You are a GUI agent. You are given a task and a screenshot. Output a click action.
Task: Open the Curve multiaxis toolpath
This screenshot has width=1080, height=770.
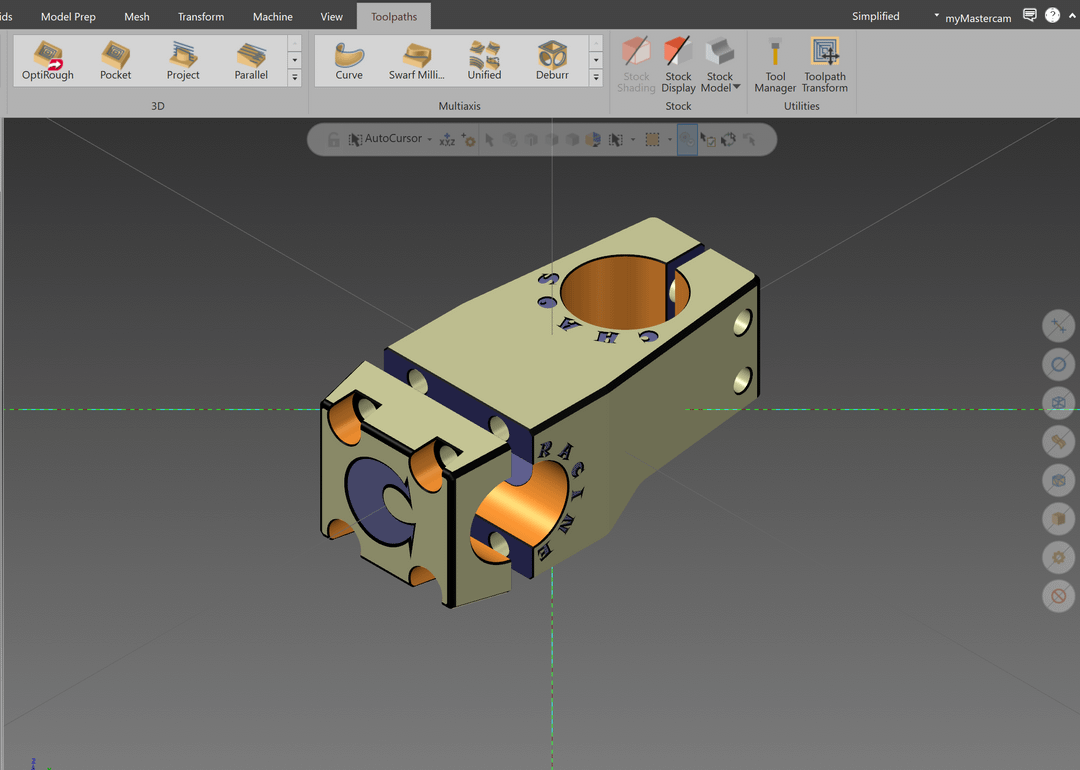(x=349, y=61)
